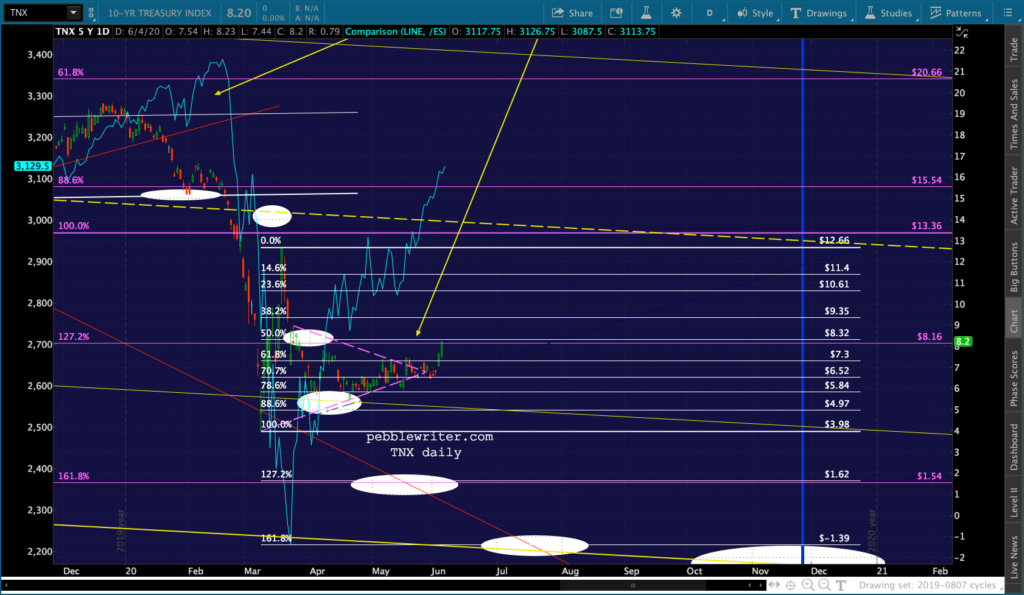Screen dimensions: 1024x595
Task: Switch to the Trade sidebar tab
Action: tap(1014, 50)
